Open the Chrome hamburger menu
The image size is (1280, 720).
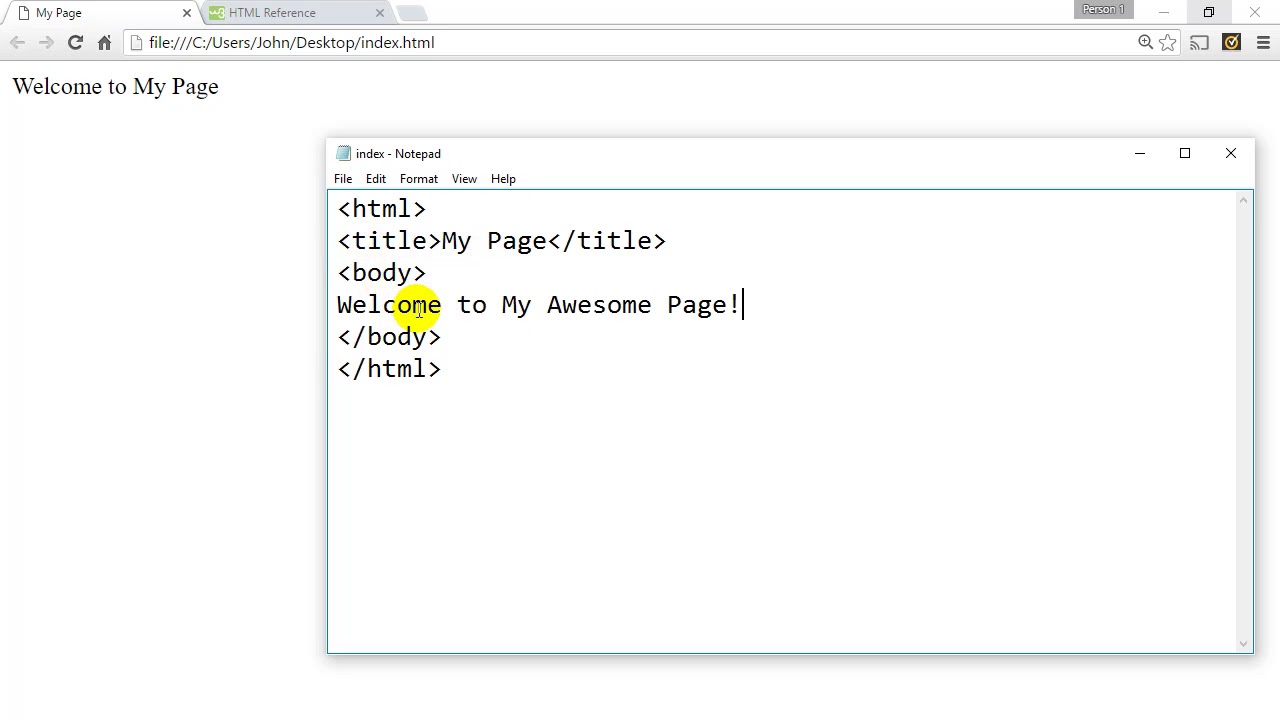(1263, 43)
